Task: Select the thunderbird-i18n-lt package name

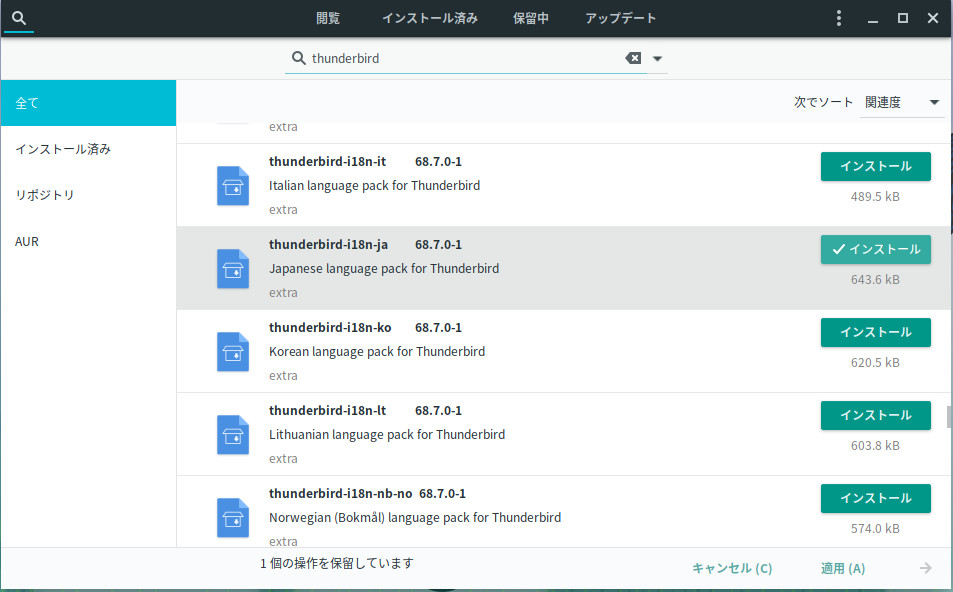Action: point(328,411)
